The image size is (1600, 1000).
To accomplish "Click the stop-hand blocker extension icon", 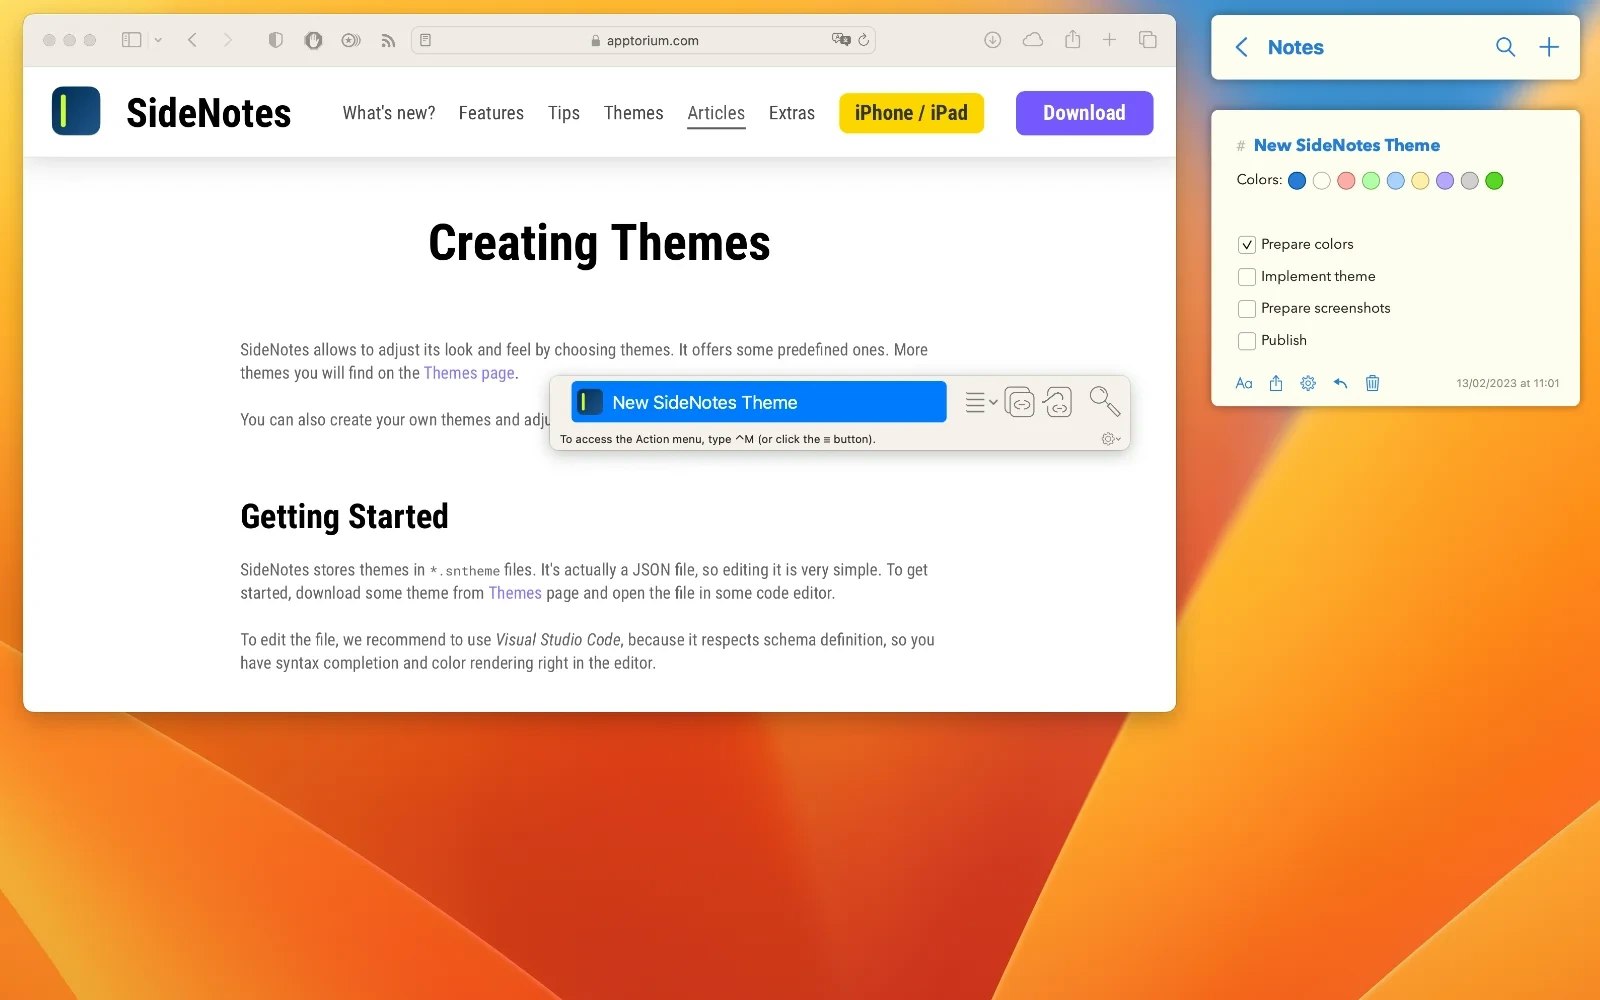I will point(313,40).
